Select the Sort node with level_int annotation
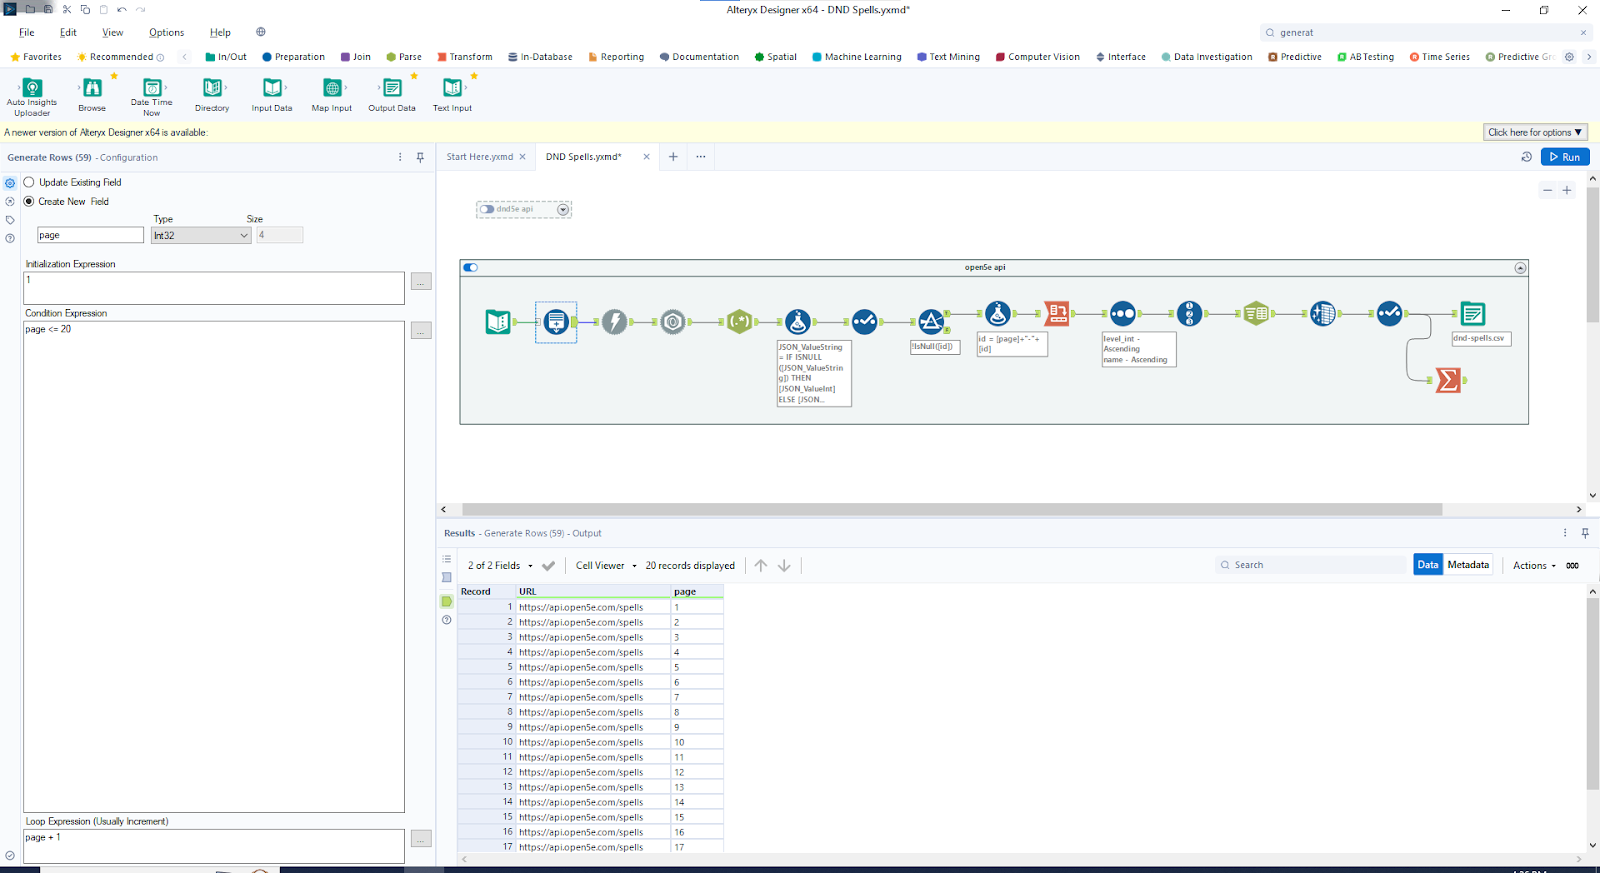The width and height of the screenshot is (1600, 873). click(1123, 313)
